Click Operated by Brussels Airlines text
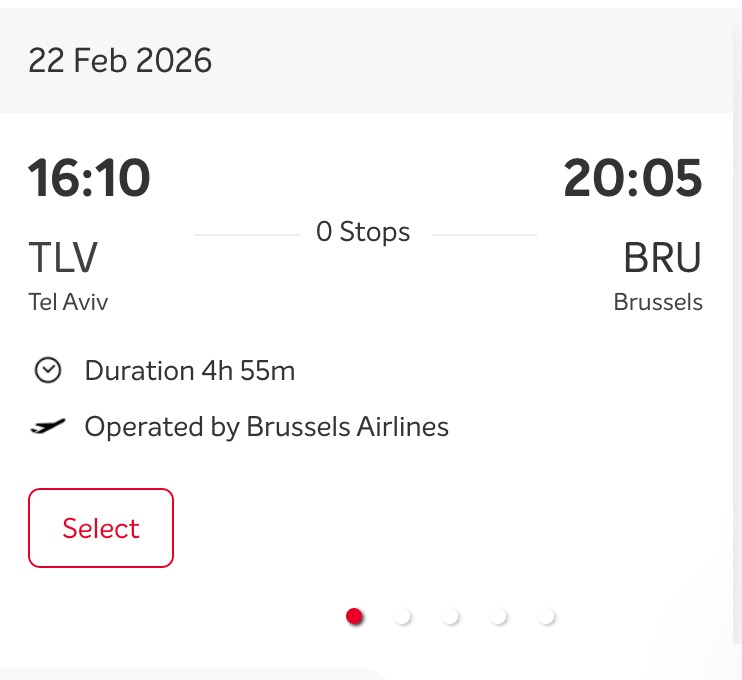This screenshot has height=680, width=742. pos(266,427)
